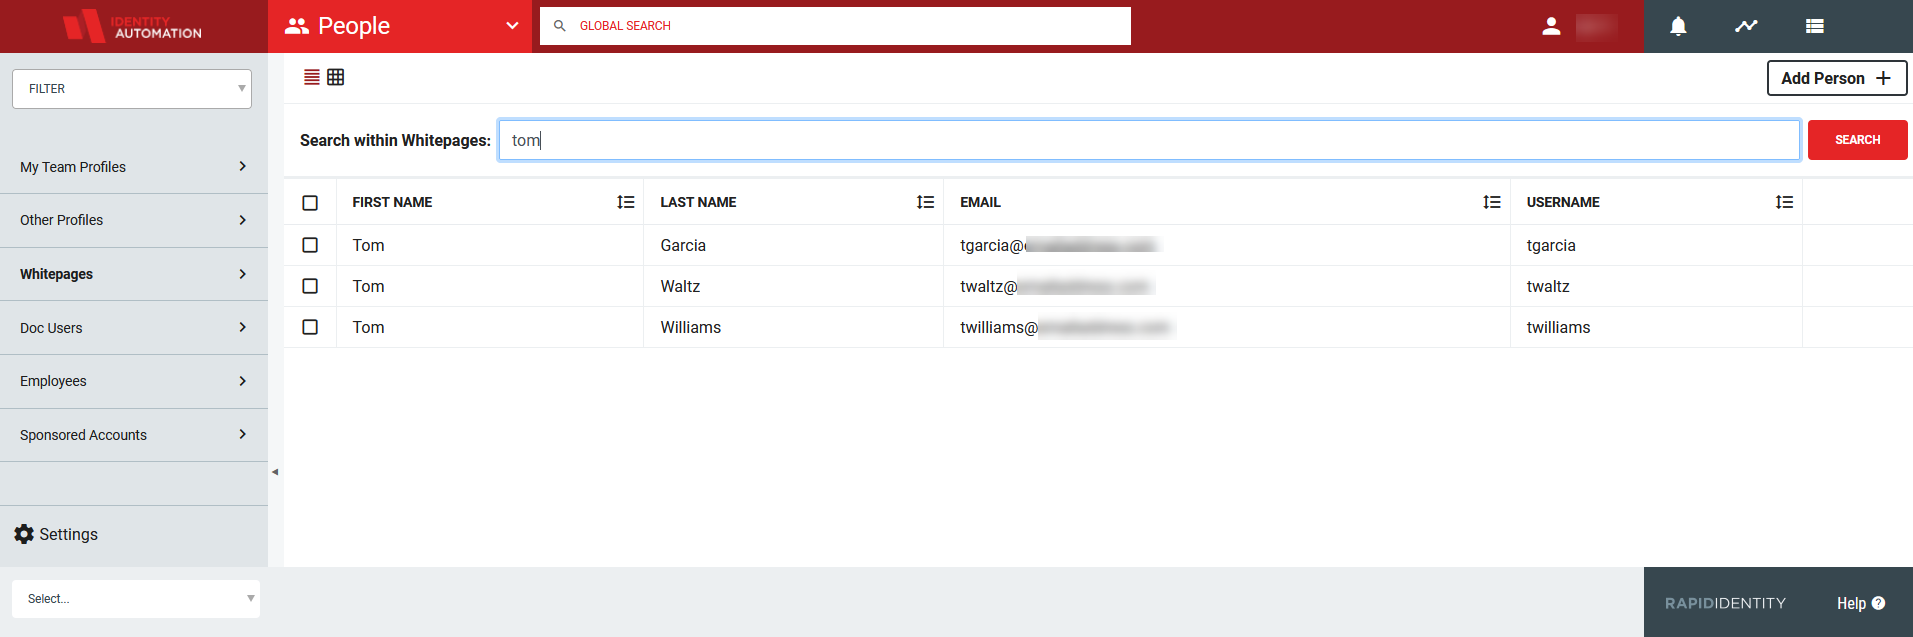This screenshot has width=1913, height=637.
Task: Sort by Email column
Action: click(1491, 202)
